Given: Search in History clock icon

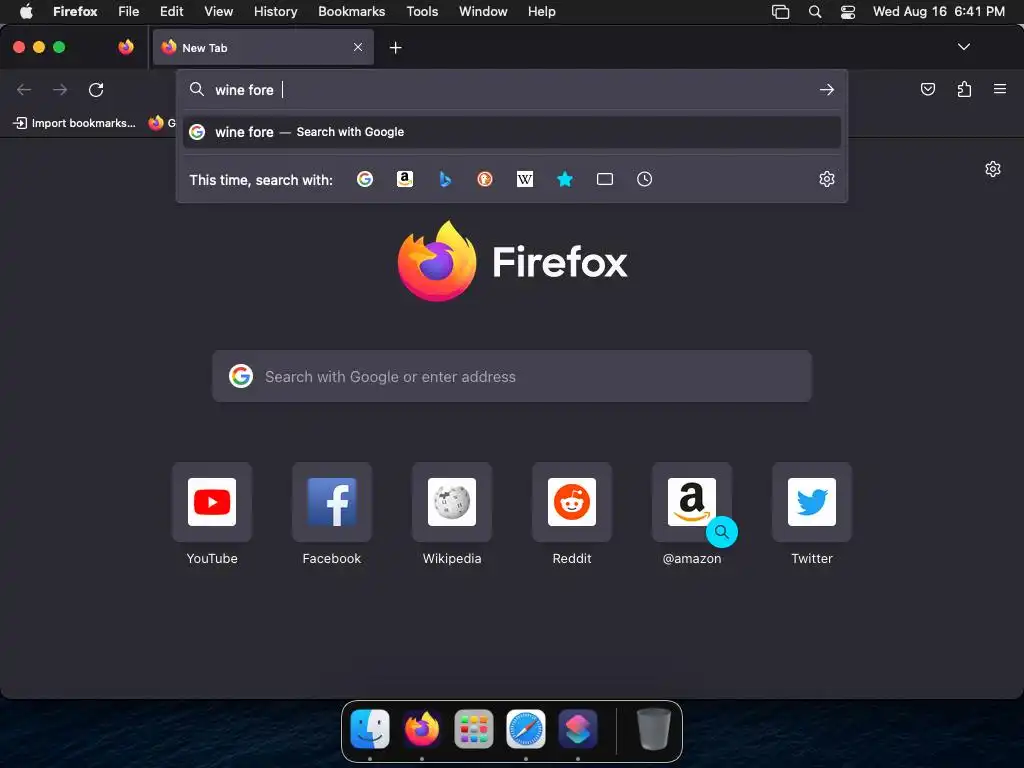Looking at the screenshot, I should pyautogui.click(x=645, y=179).
